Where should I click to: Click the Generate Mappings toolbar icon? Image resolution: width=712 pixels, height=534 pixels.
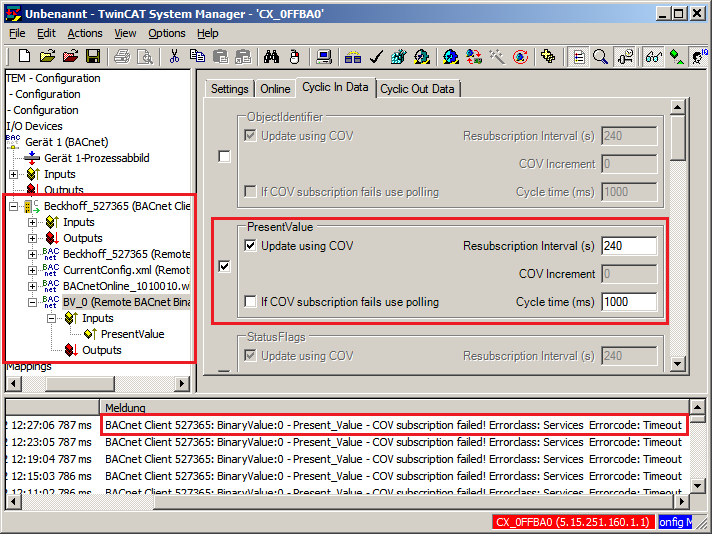click(353, 57)
